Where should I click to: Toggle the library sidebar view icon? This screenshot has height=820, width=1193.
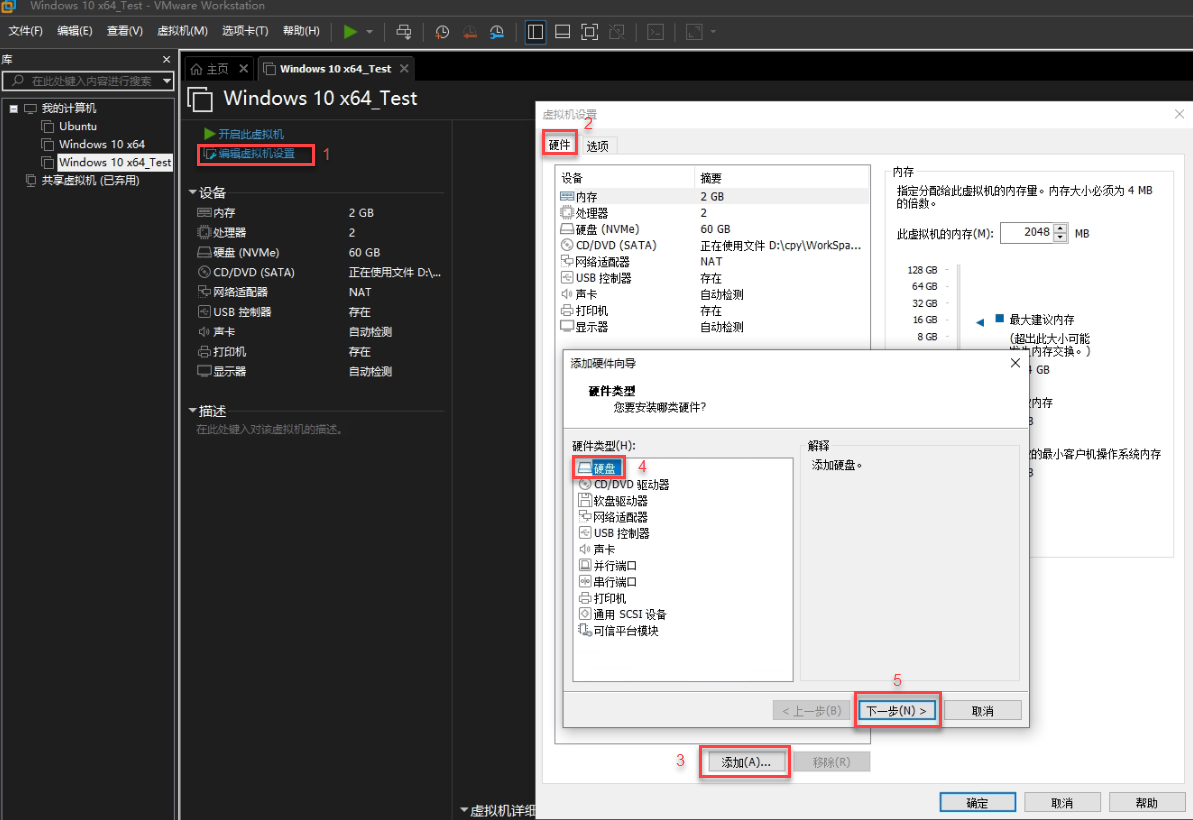coord(536,31)
